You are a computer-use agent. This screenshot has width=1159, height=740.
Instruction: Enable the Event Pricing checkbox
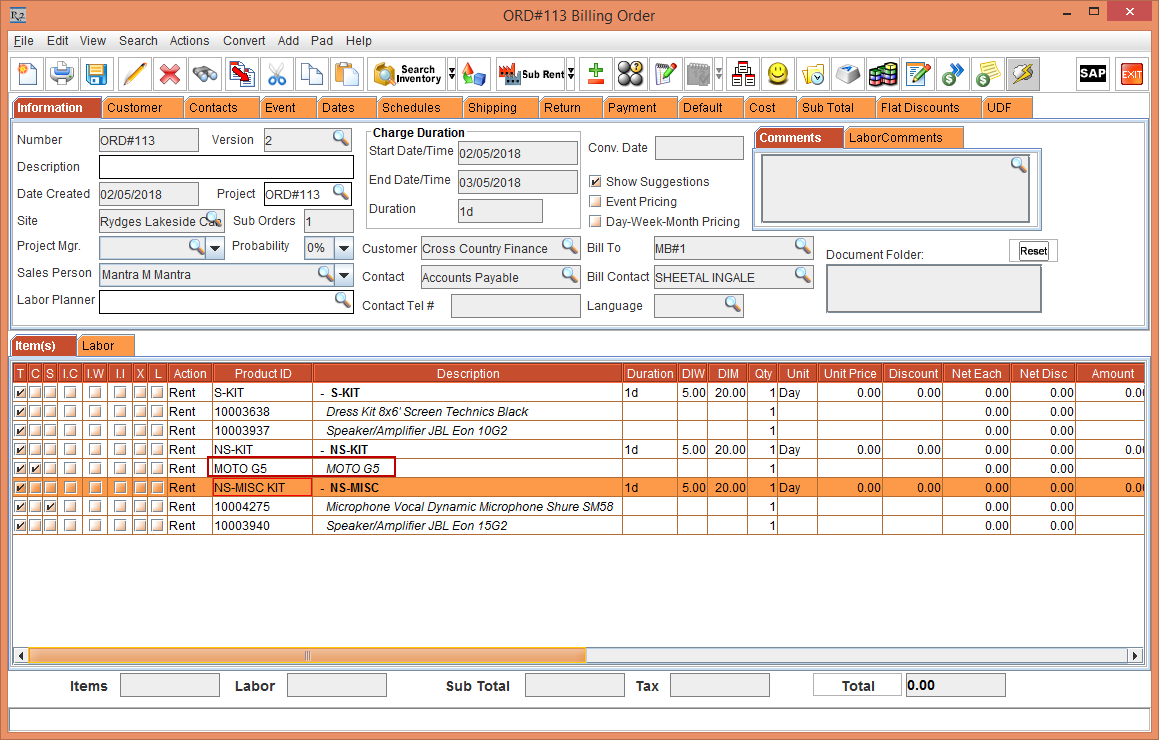pyautogui.click(x=595, y=202)
